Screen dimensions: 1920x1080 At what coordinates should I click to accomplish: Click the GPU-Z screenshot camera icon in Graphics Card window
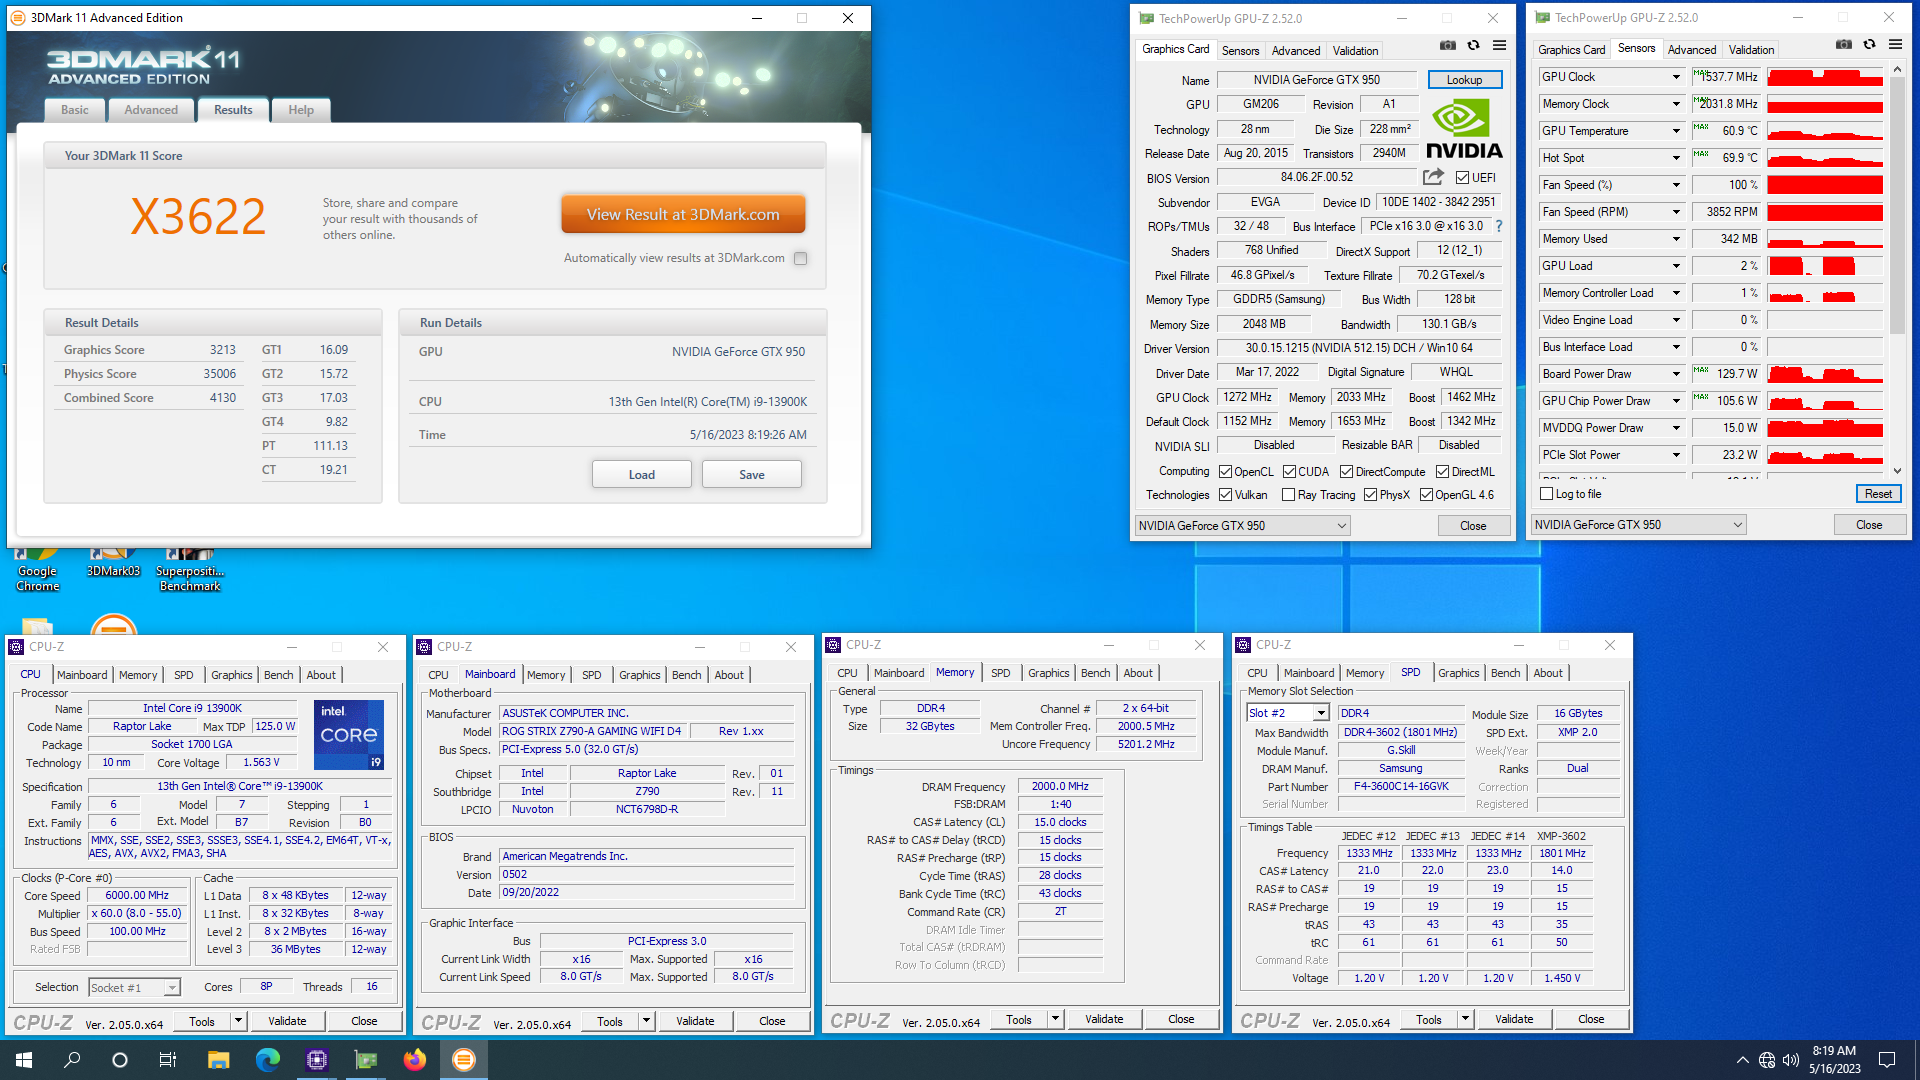(x=1447, y=45)
